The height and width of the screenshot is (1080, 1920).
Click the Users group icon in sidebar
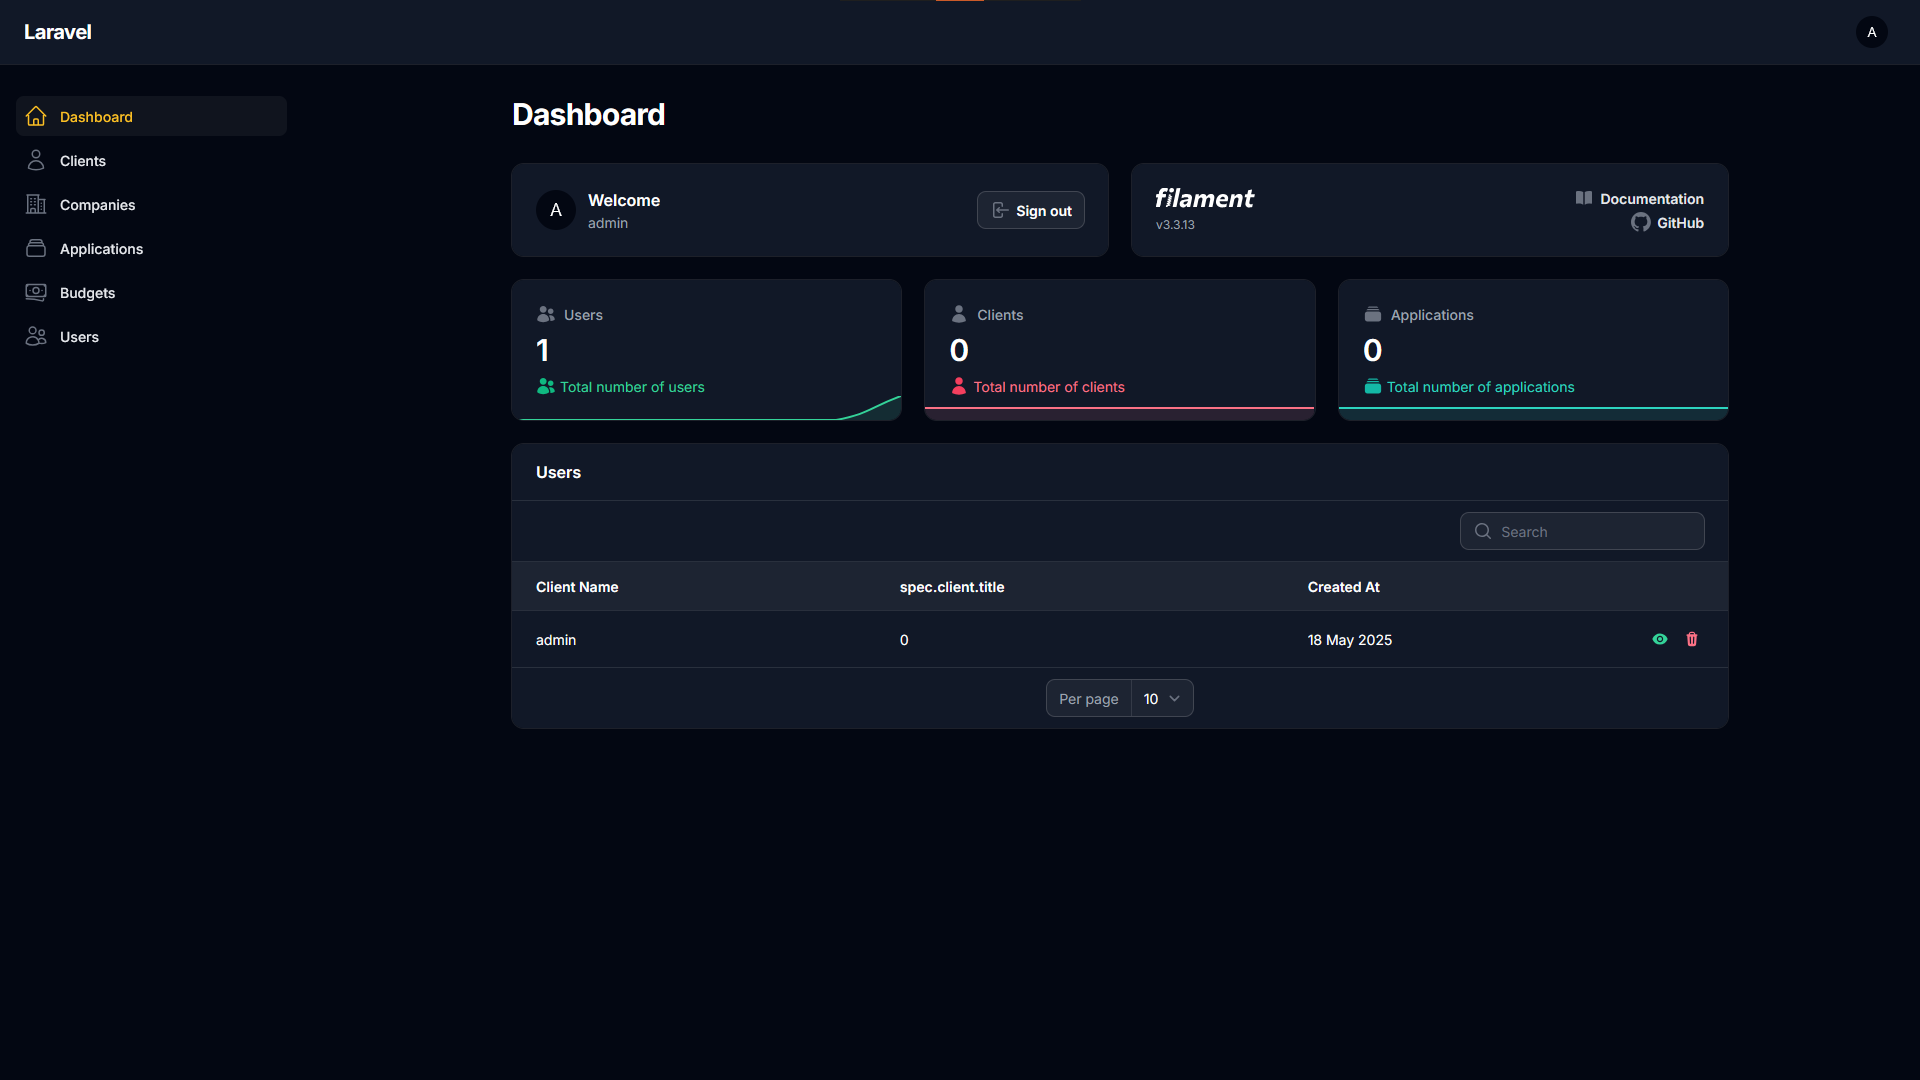point(36,336)
